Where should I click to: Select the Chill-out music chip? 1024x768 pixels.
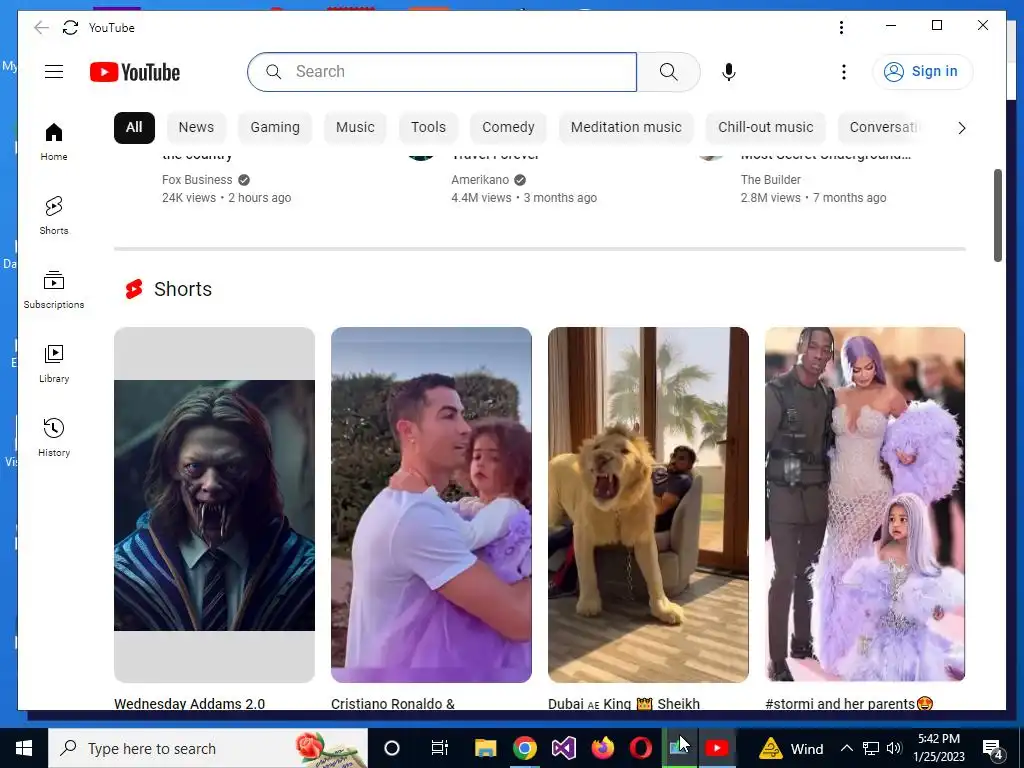(765, 127)
